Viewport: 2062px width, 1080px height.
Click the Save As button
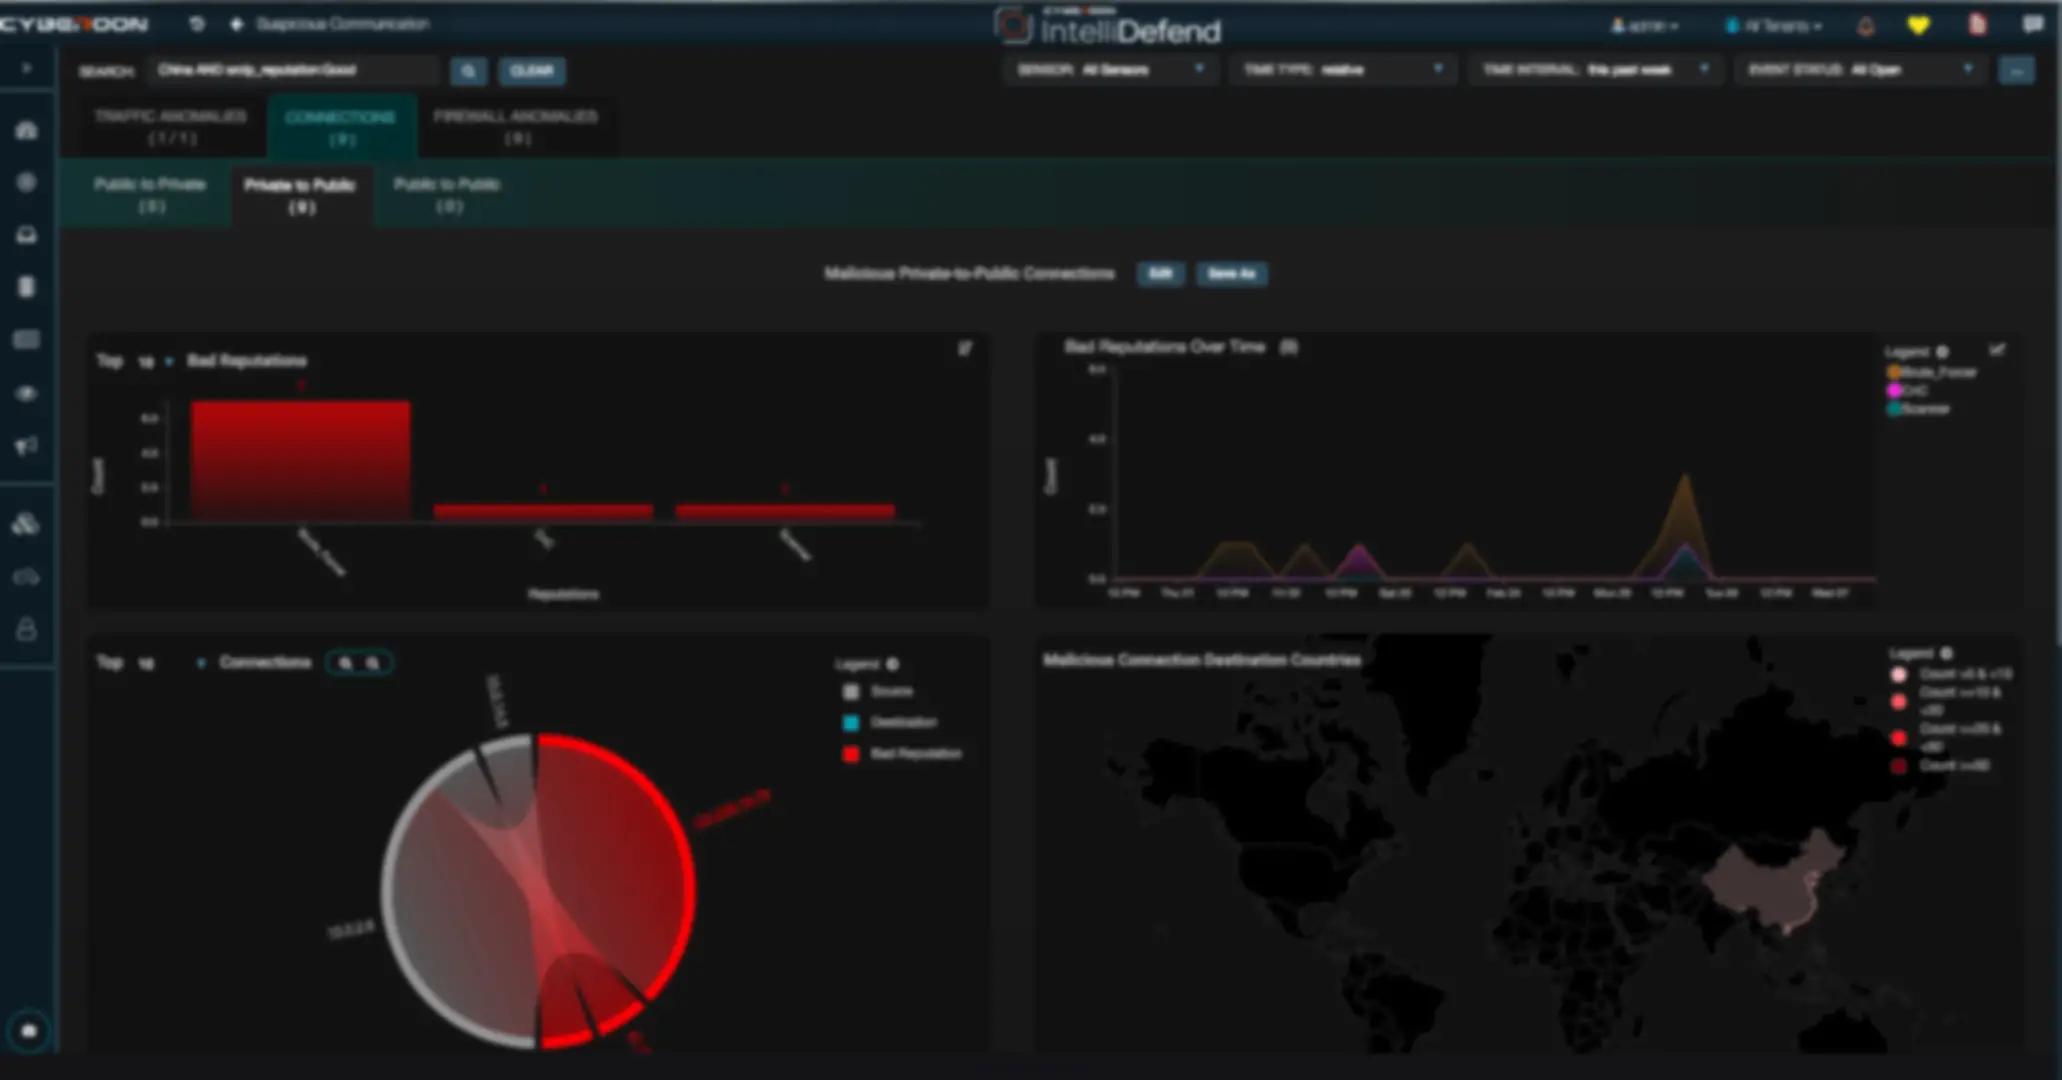pyautogui.click(x=1231, y=274)
